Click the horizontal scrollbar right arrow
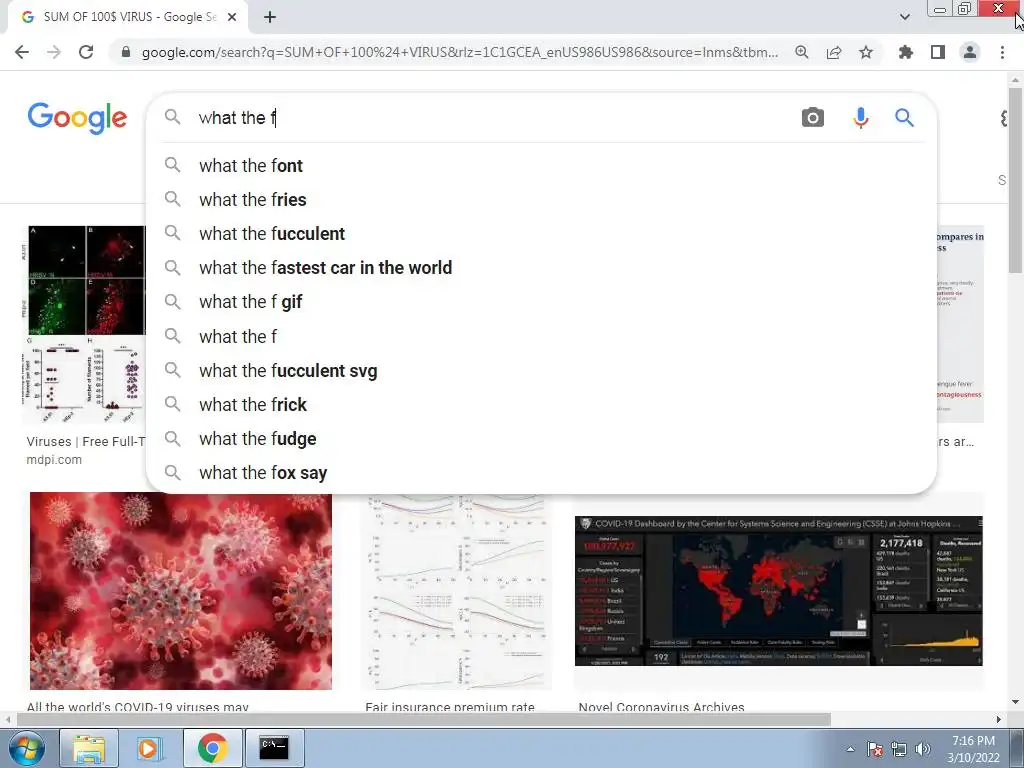 tap(999, 719)
